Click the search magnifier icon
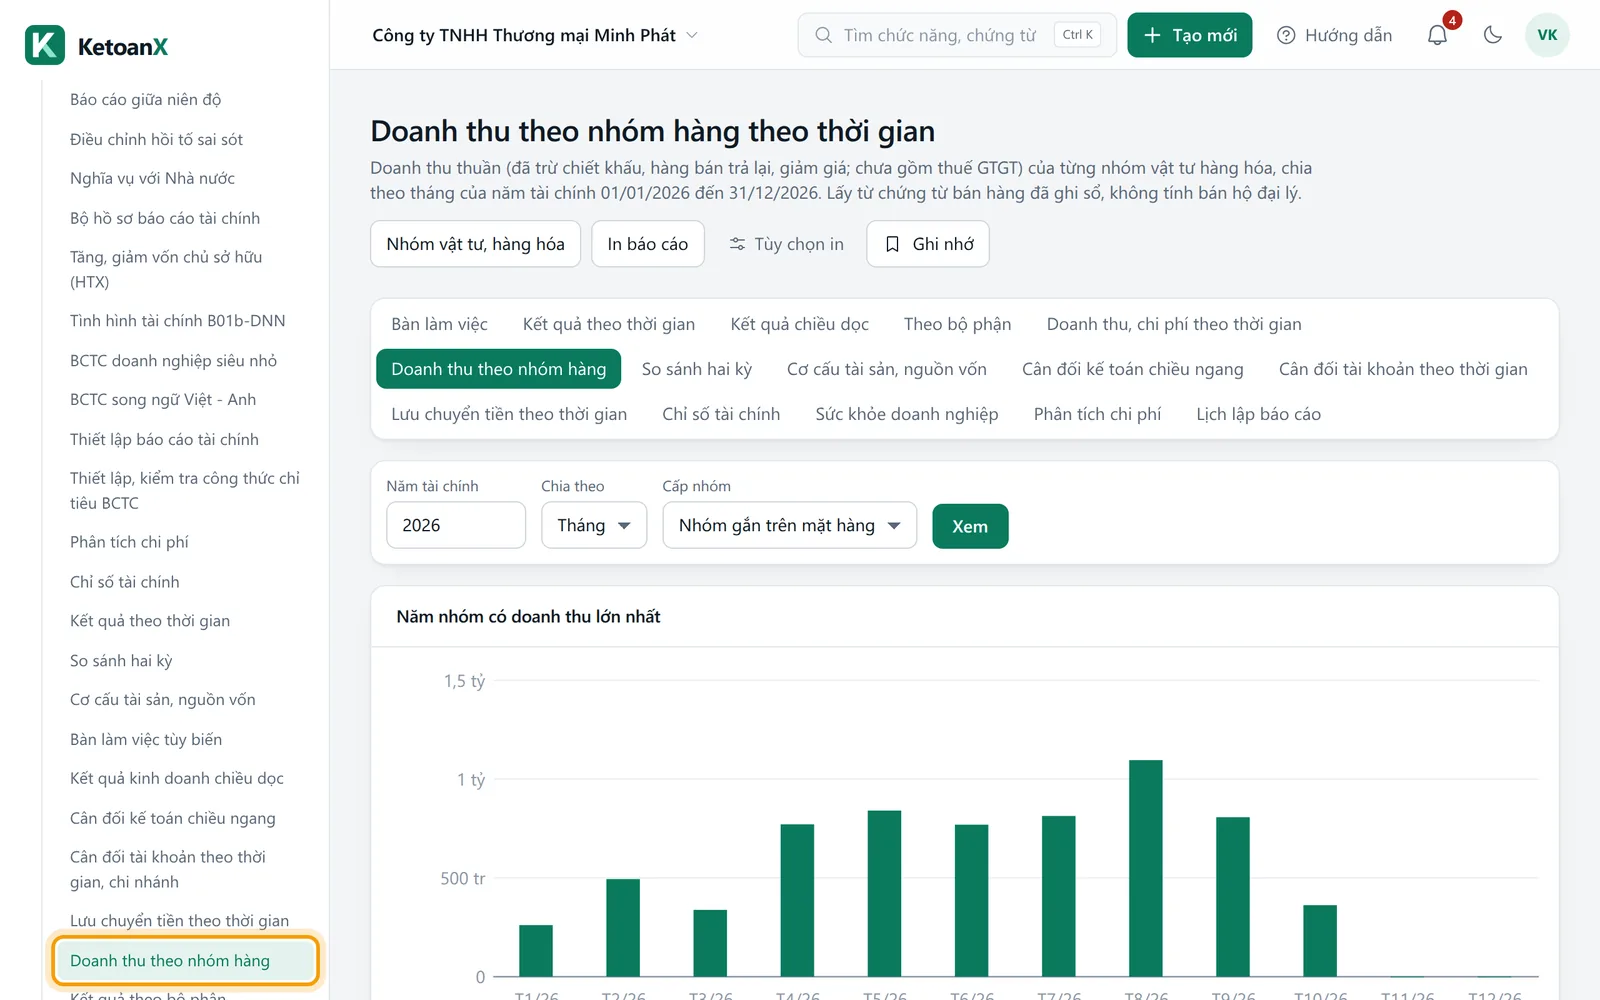1600x1000 pixels. (823, 35)
